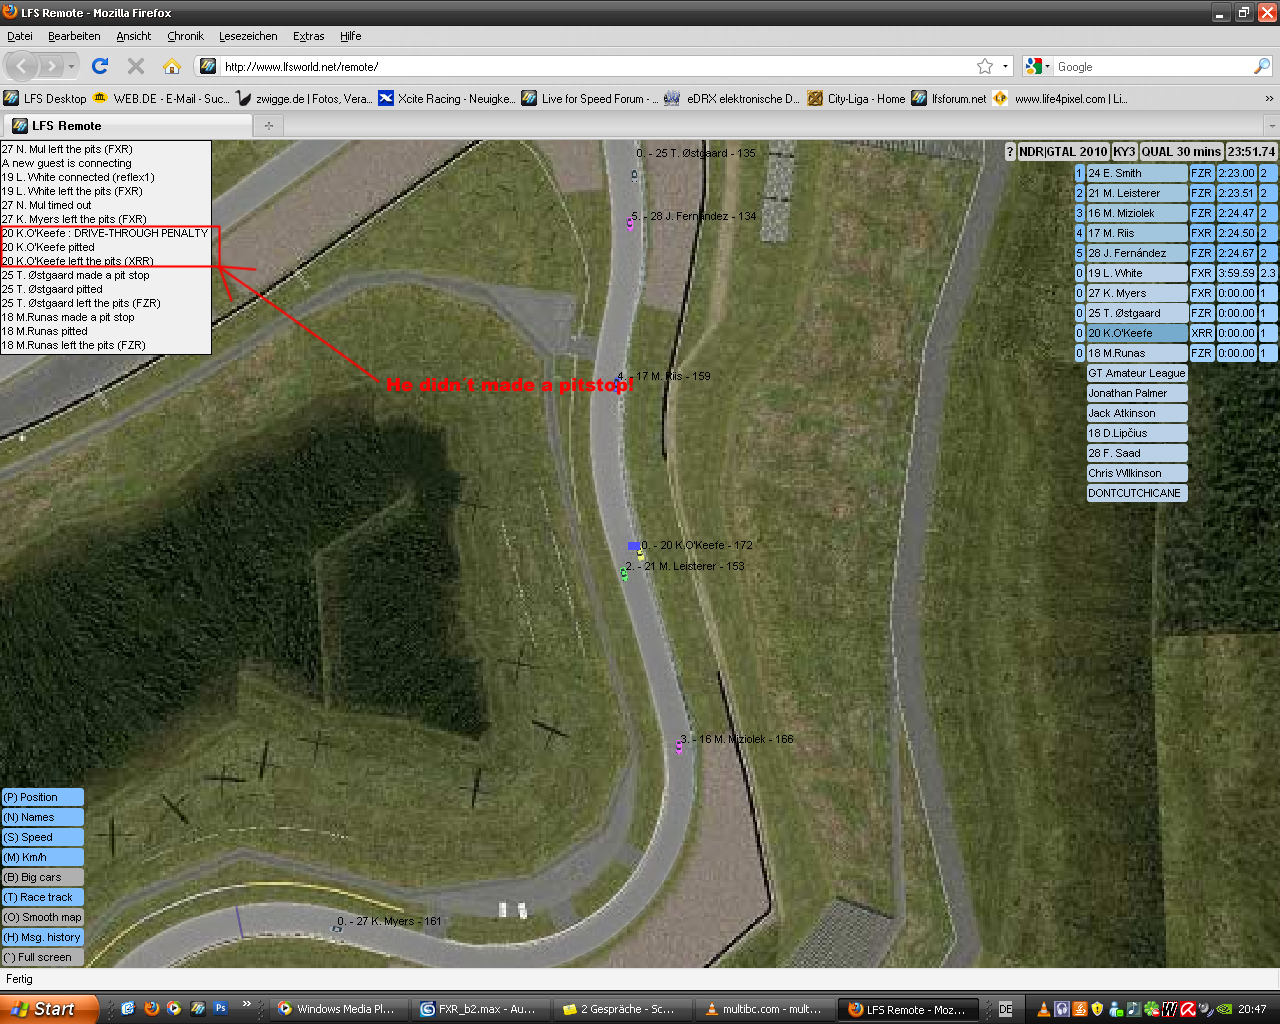Click the VLC cone tray icon
Image resolution: width=1280 pixels, height=1024 pixels.
1045,1009
